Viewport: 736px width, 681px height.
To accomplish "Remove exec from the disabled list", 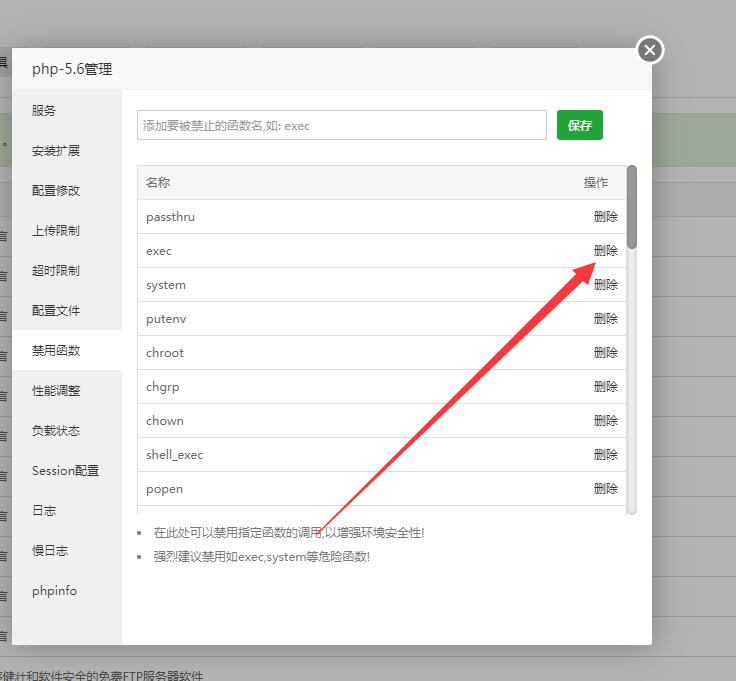I will [x=605, y=251].
